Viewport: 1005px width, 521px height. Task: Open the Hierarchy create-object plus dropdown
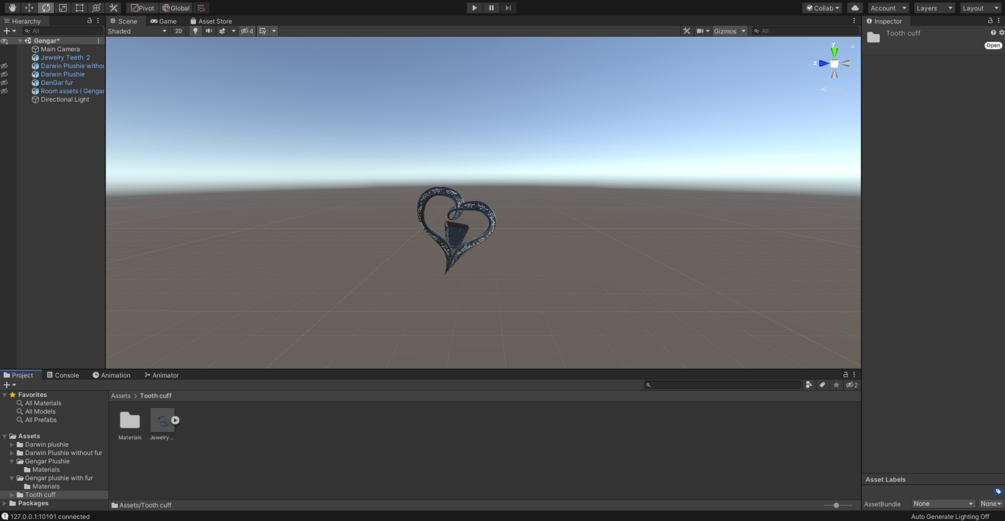point(9,31)
